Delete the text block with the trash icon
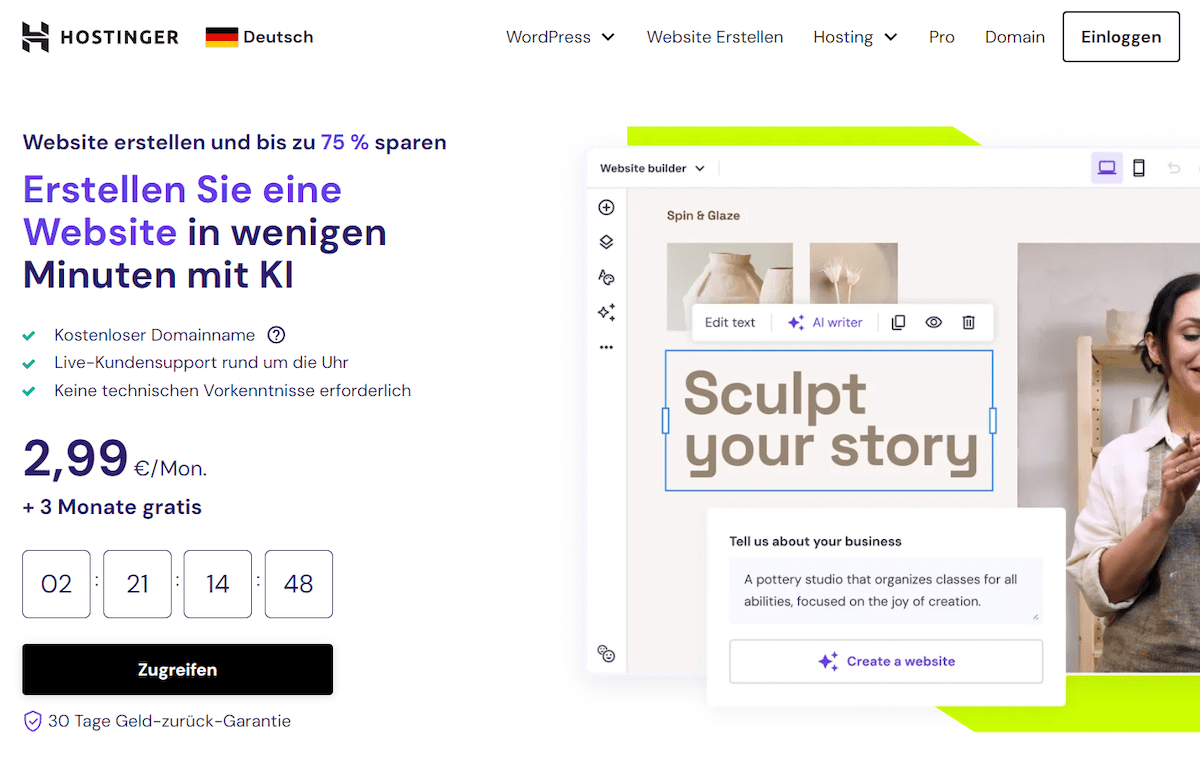This screenshot has width=1200, height=766. (968, 322)
